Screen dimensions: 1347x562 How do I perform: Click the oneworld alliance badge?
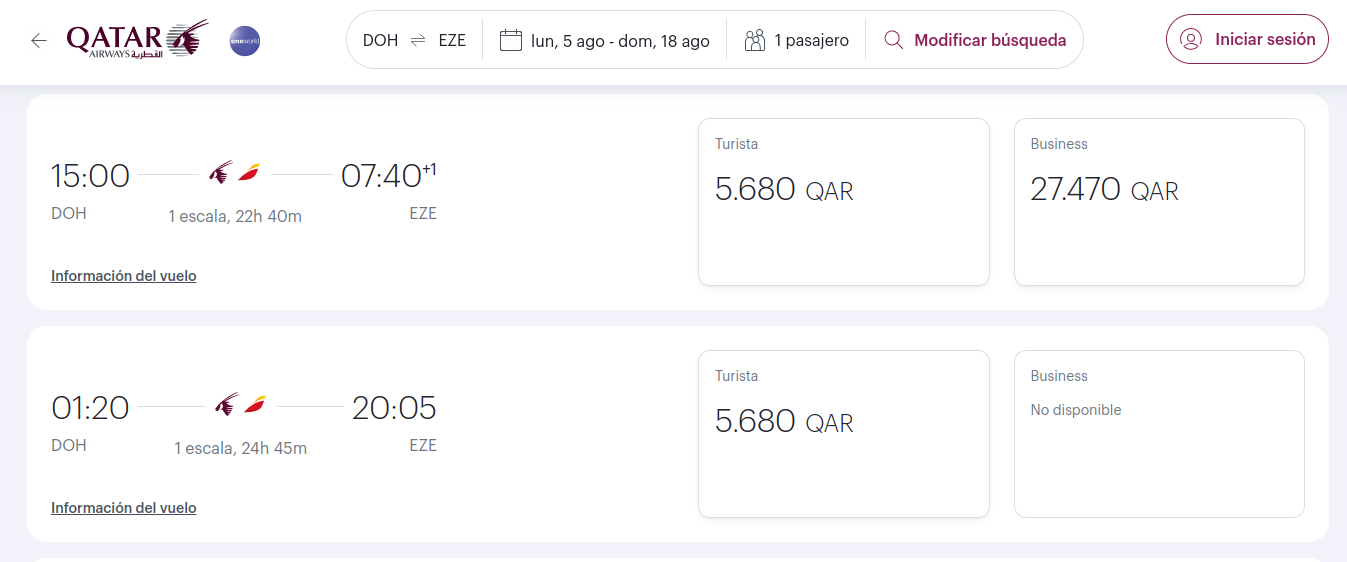coord(245,40)
